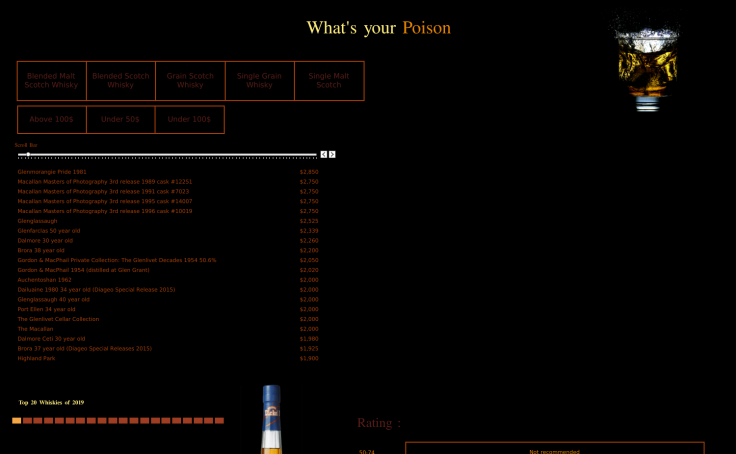Select 'Brora 37 year old (Diageo Special Releases 2015)'
Image resolution: width=736 pixels, height=454 pixels.
84,349
